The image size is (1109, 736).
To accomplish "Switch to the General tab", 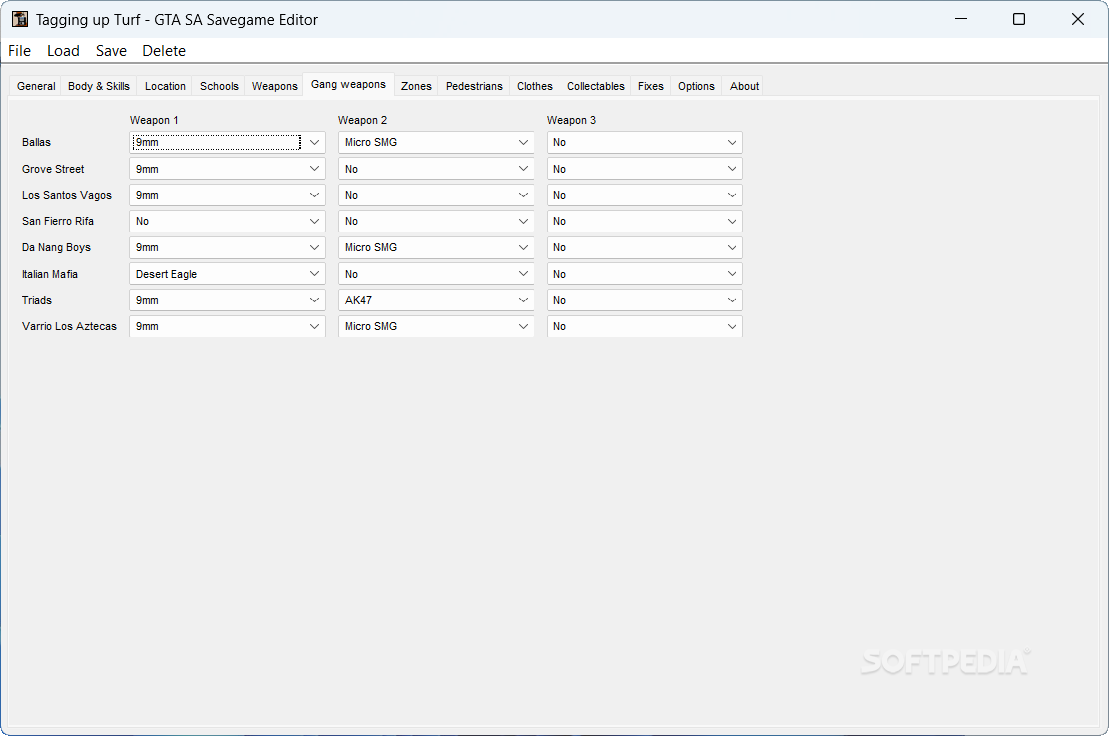I will (x=35, y=86).
